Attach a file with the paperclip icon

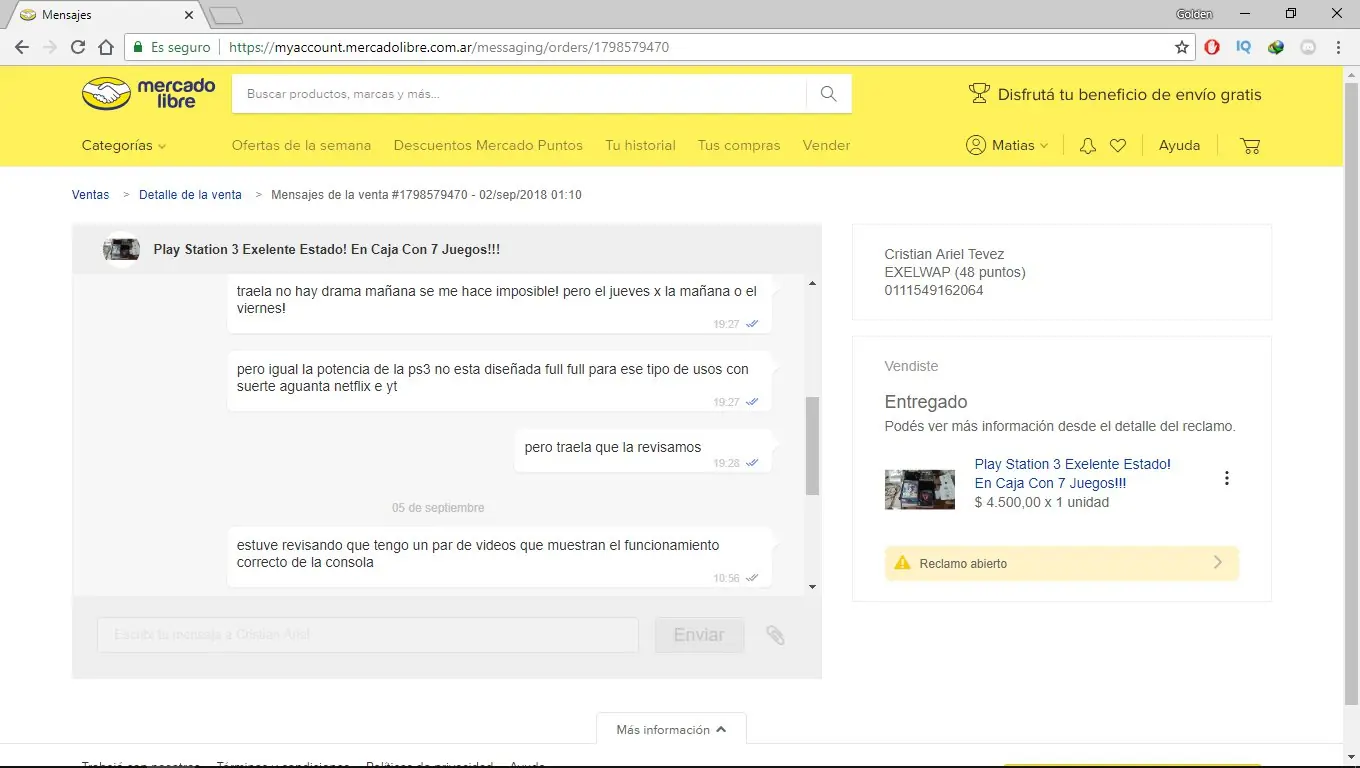coord(775,635)
